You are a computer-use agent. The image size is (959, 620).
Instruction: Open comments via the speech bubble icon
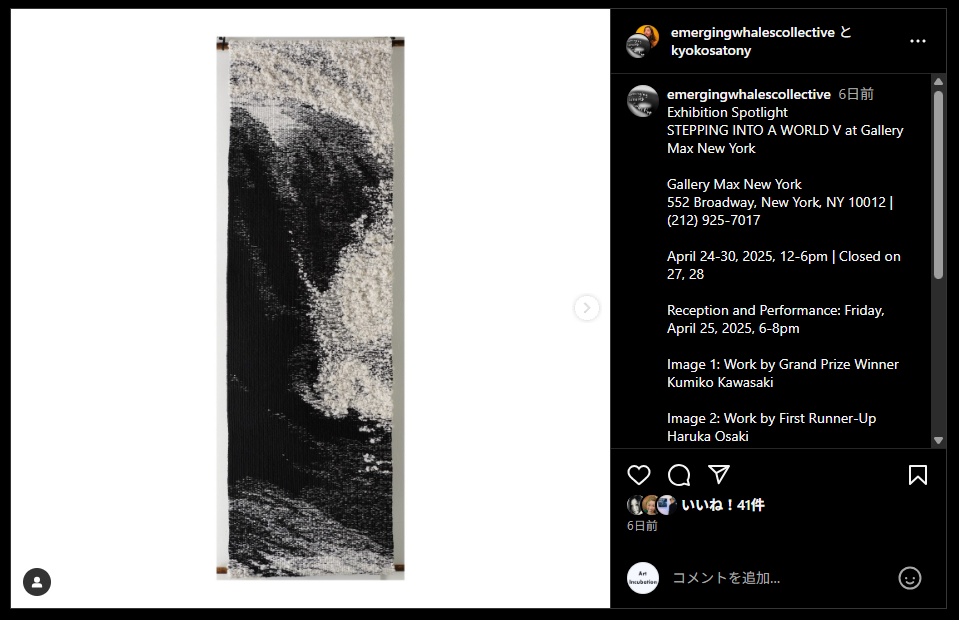[x=679, y=475]
